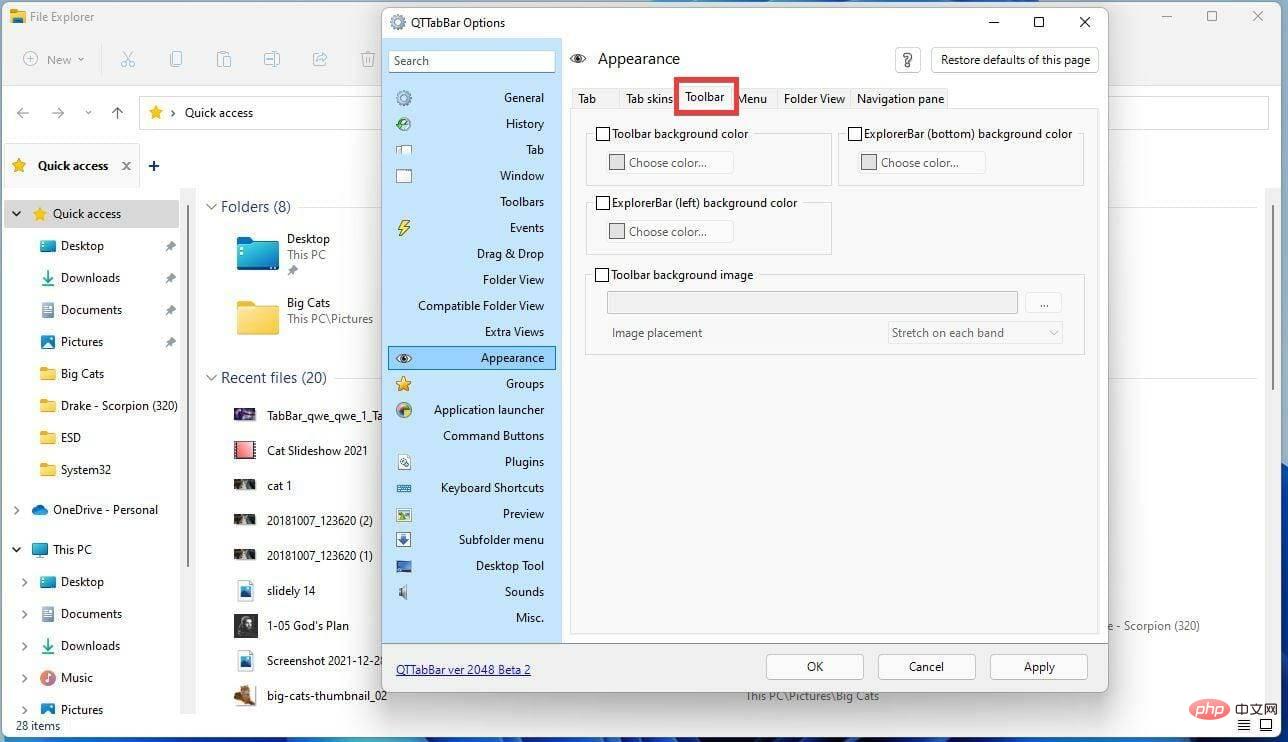Click the History clock icon in options

(x=404, y=124)
